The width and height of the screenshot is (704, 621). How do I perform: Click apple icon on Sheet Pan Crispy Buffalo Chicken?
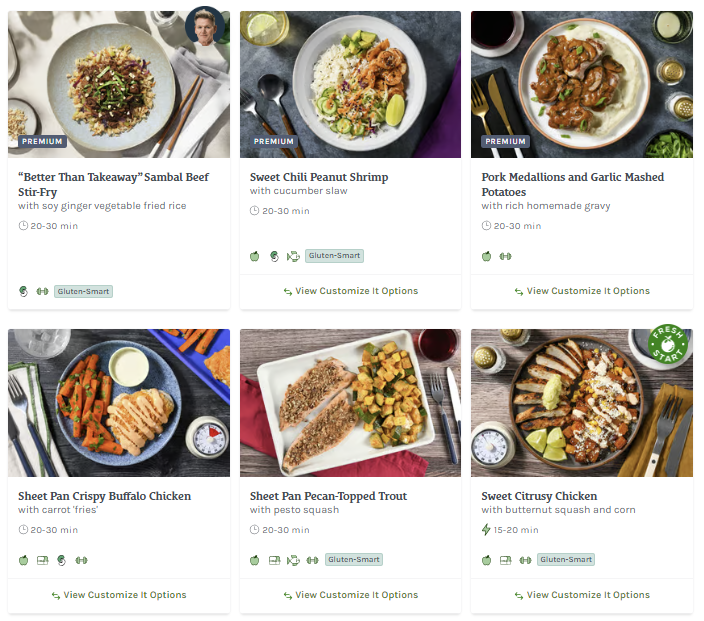23,560
